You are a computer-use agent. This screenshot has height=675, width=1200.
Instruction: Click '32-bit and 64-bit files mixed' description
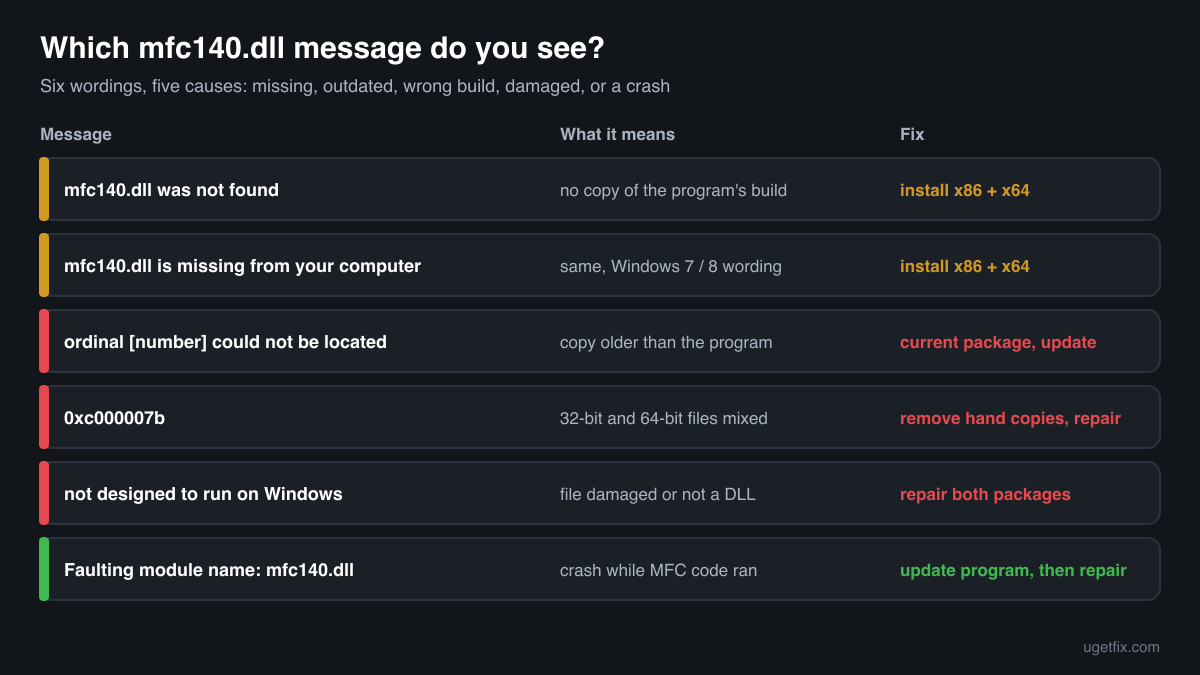(664, 418)
